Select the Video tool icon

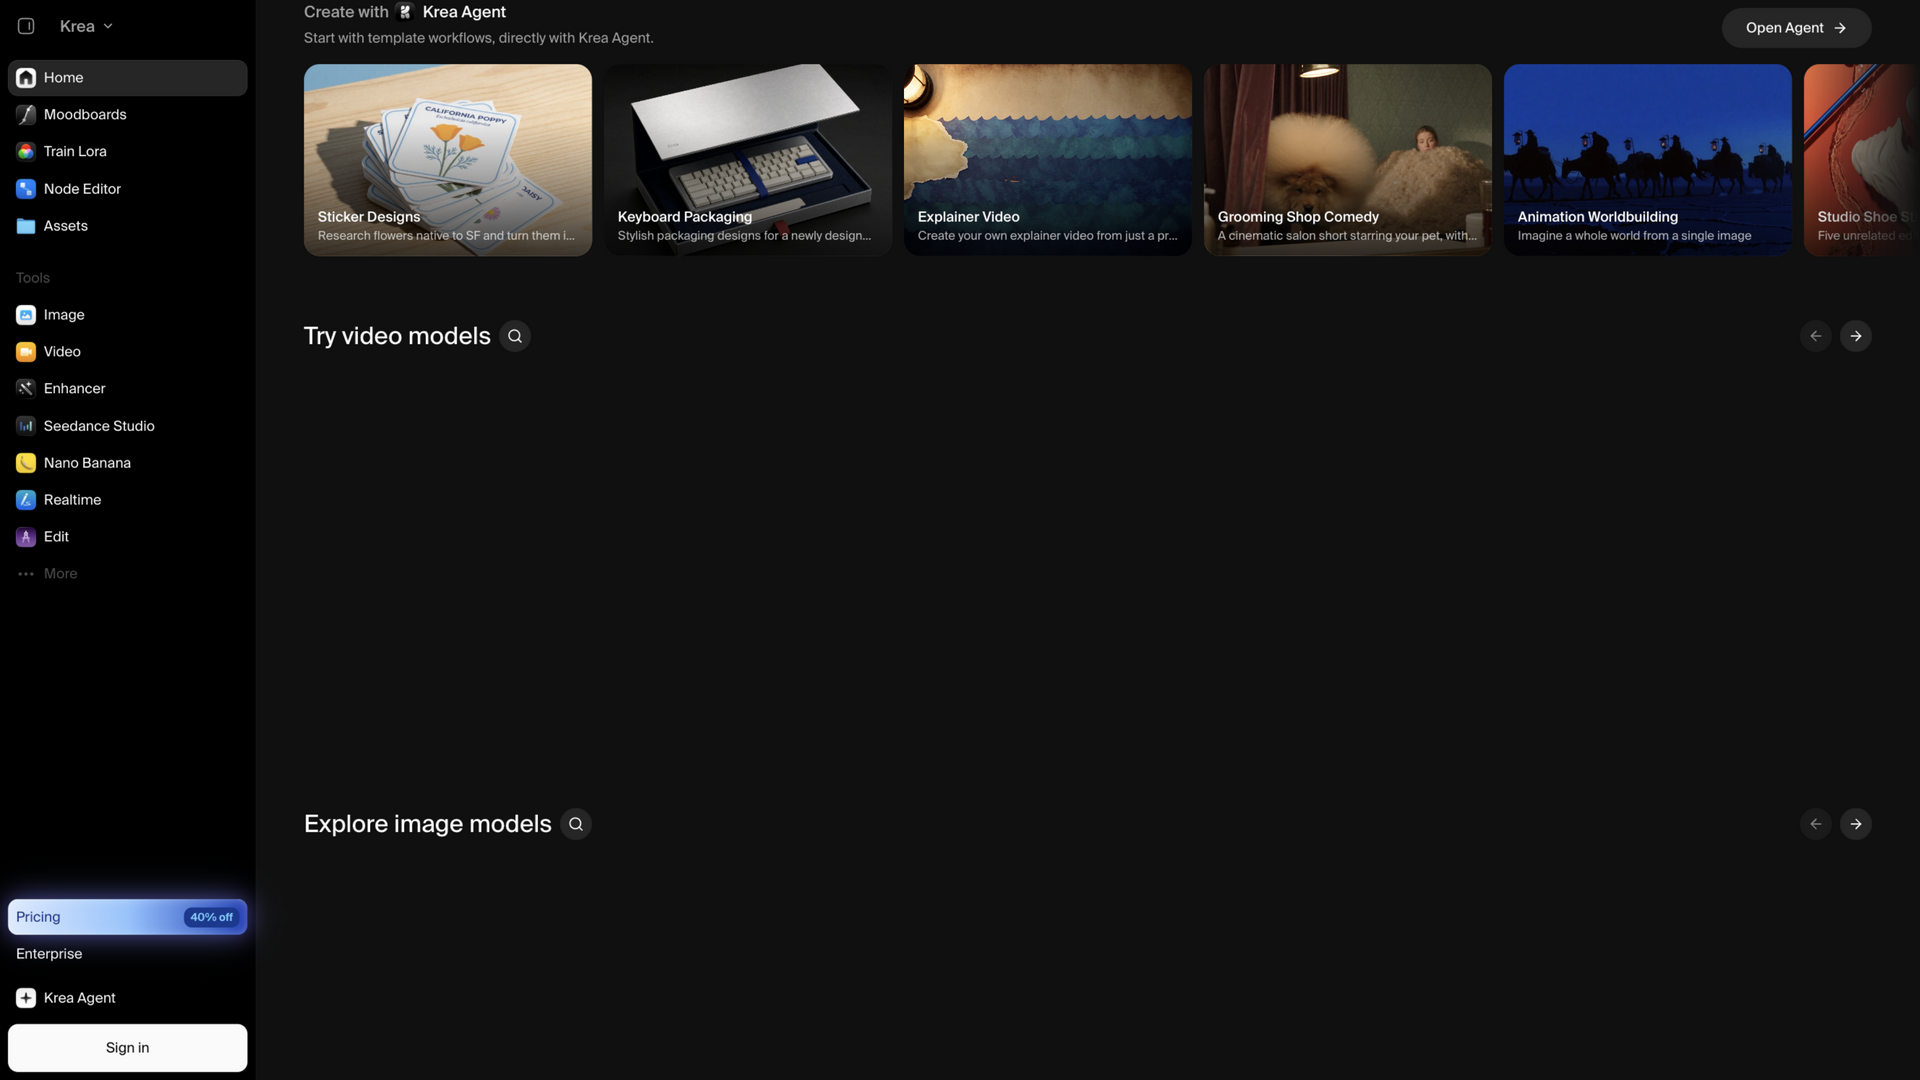[26, 352]
